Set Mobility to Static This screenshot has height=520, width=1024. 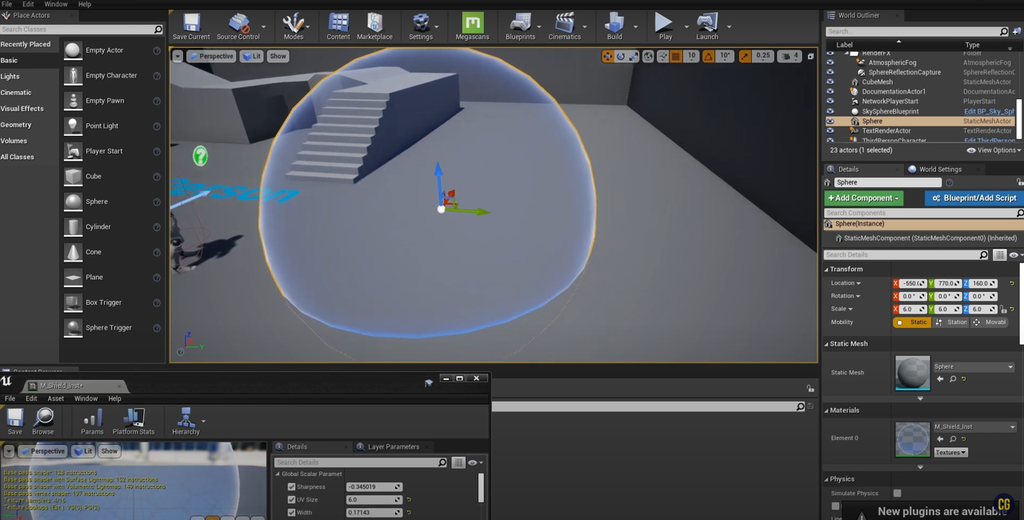click(x=912, y=322)
